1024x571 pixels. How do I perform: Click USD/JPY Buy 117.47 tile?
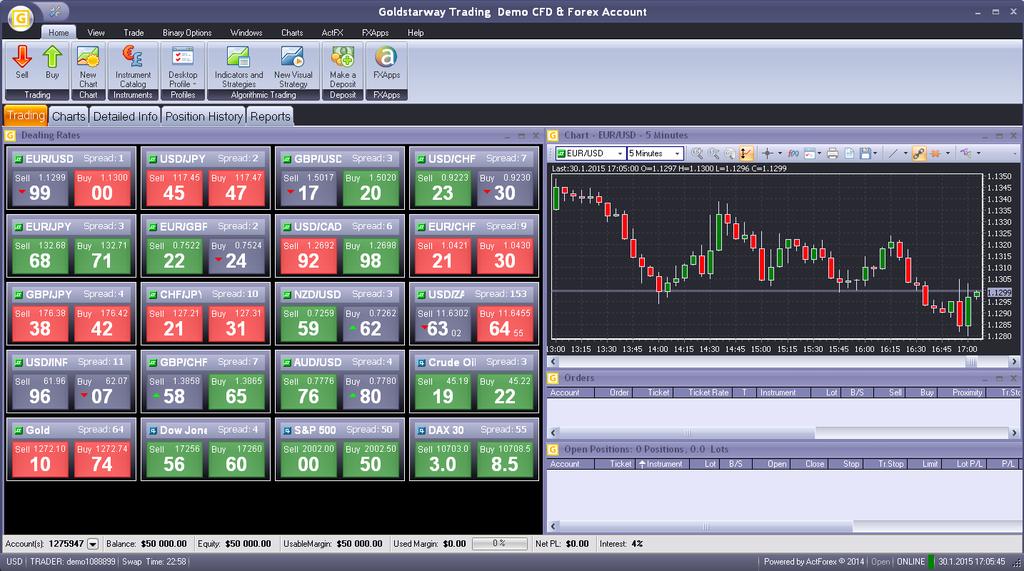click(x=236, y=188)
